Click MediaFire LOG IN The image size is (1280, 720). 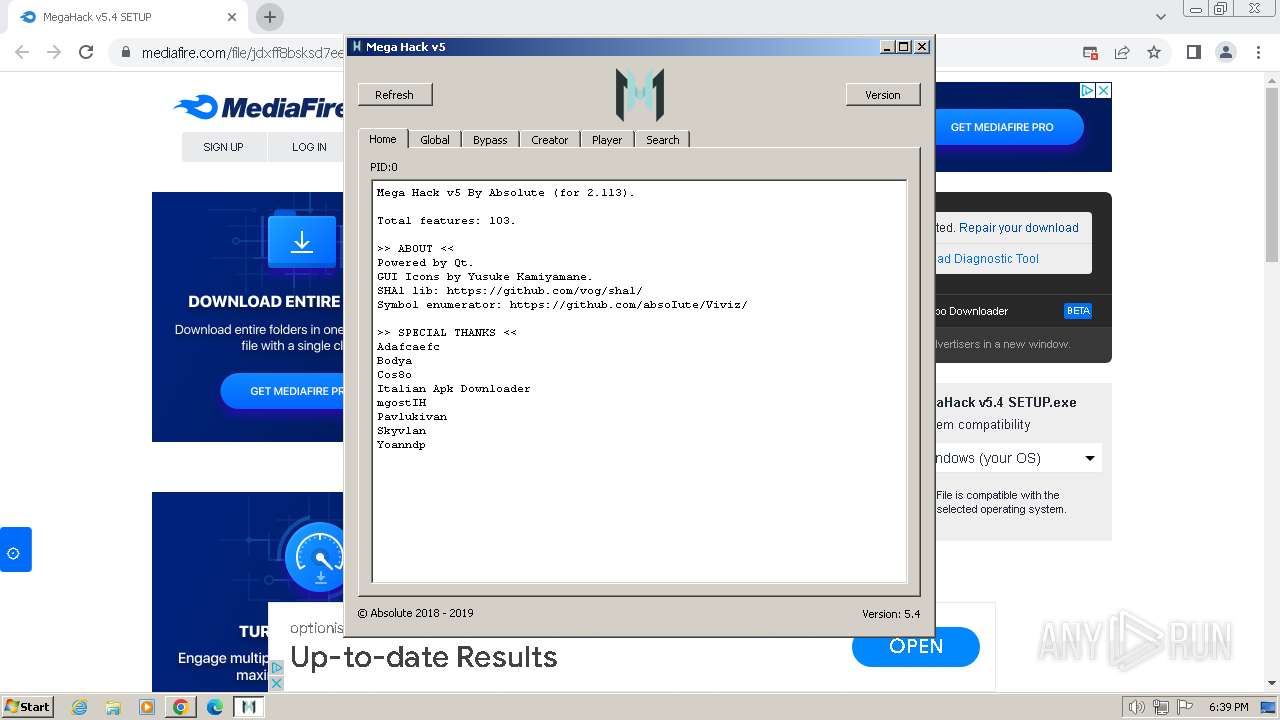(309, 147)
